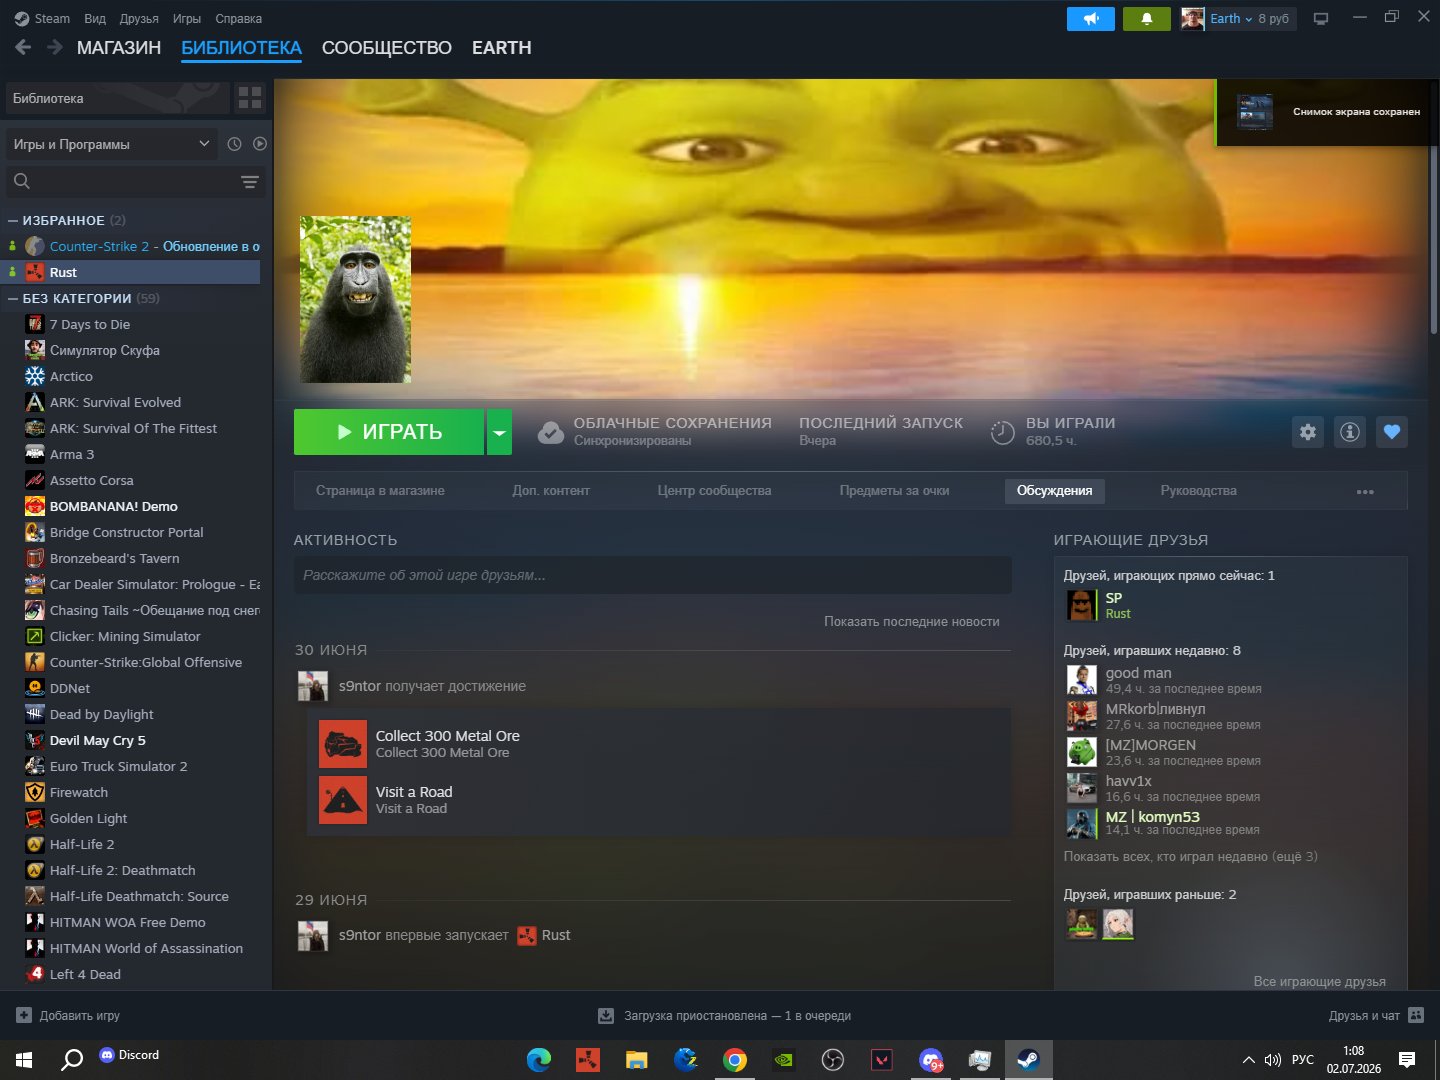Image resolution: width=1440 pixels, height=1080 pixels.
Task: Open good man friend's avatar
Action: 1081,679
